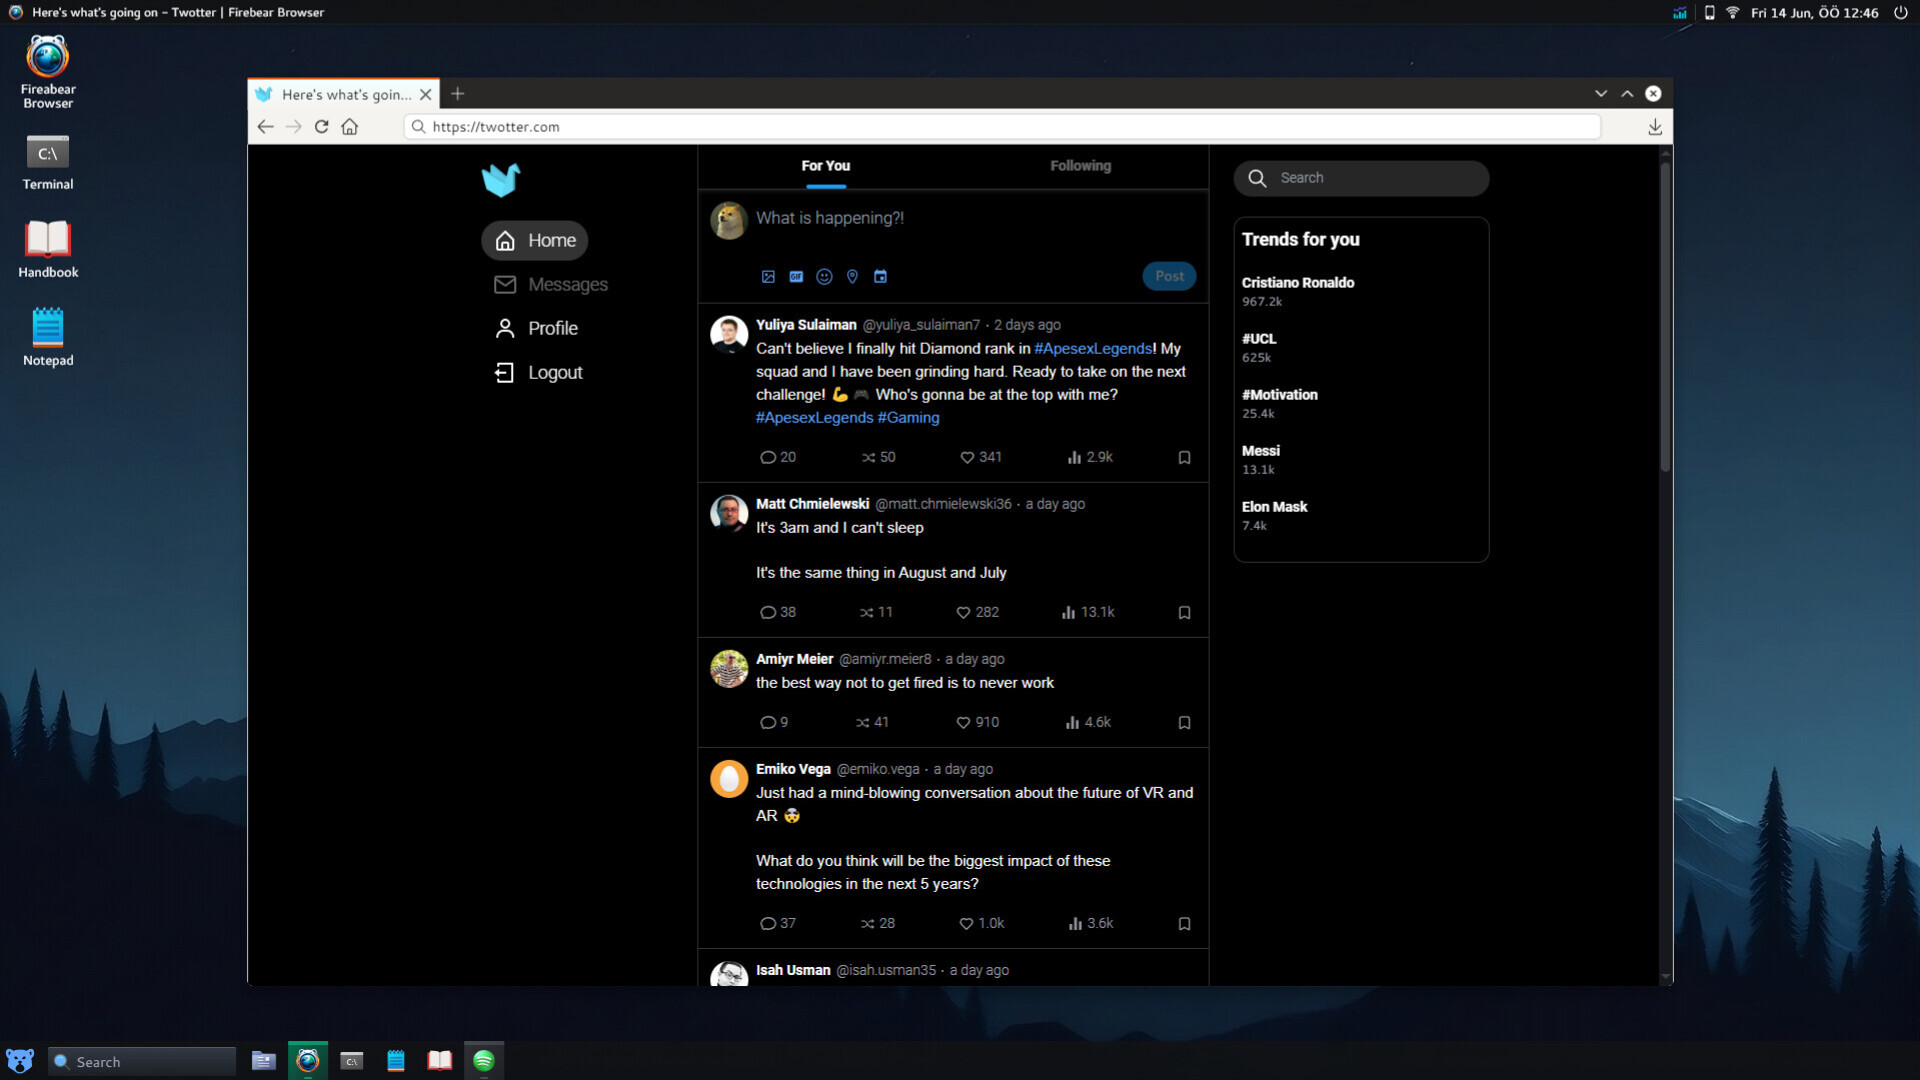Like Matt Chmielewski's 3am tweet
Screen dimensions: 1920x1080
(963, 612)
